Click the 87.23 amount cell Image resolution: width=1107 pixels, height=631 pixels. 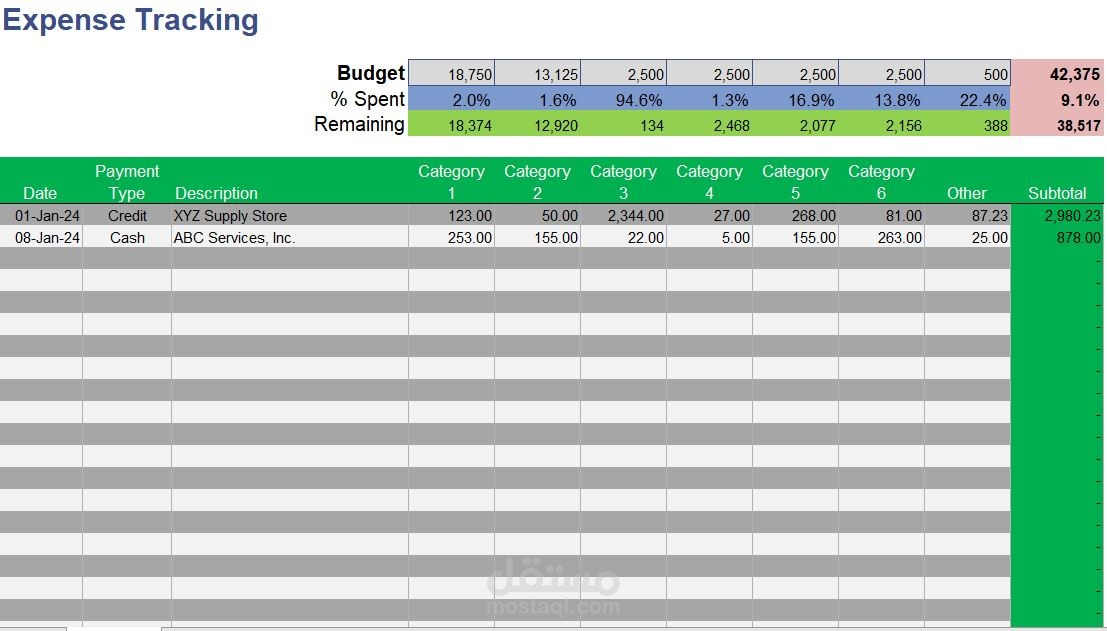tap(967, 215)
